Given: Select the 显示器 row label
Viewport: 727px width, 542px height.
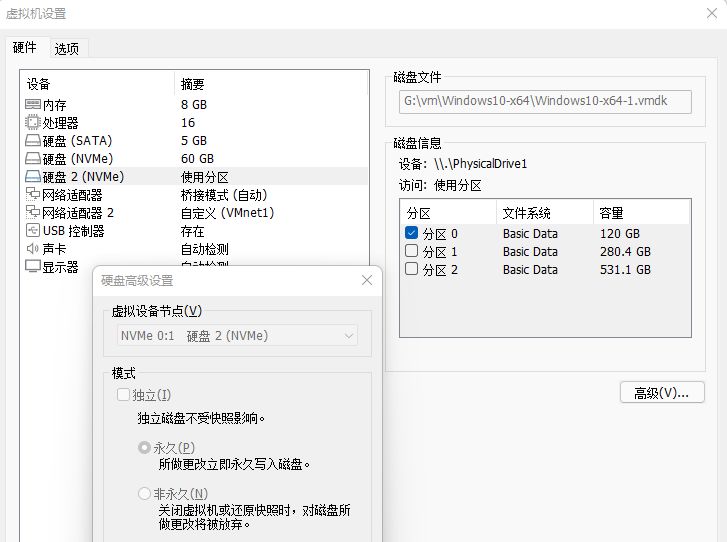Looking at the screenshot, I should [x=60, y=267].
